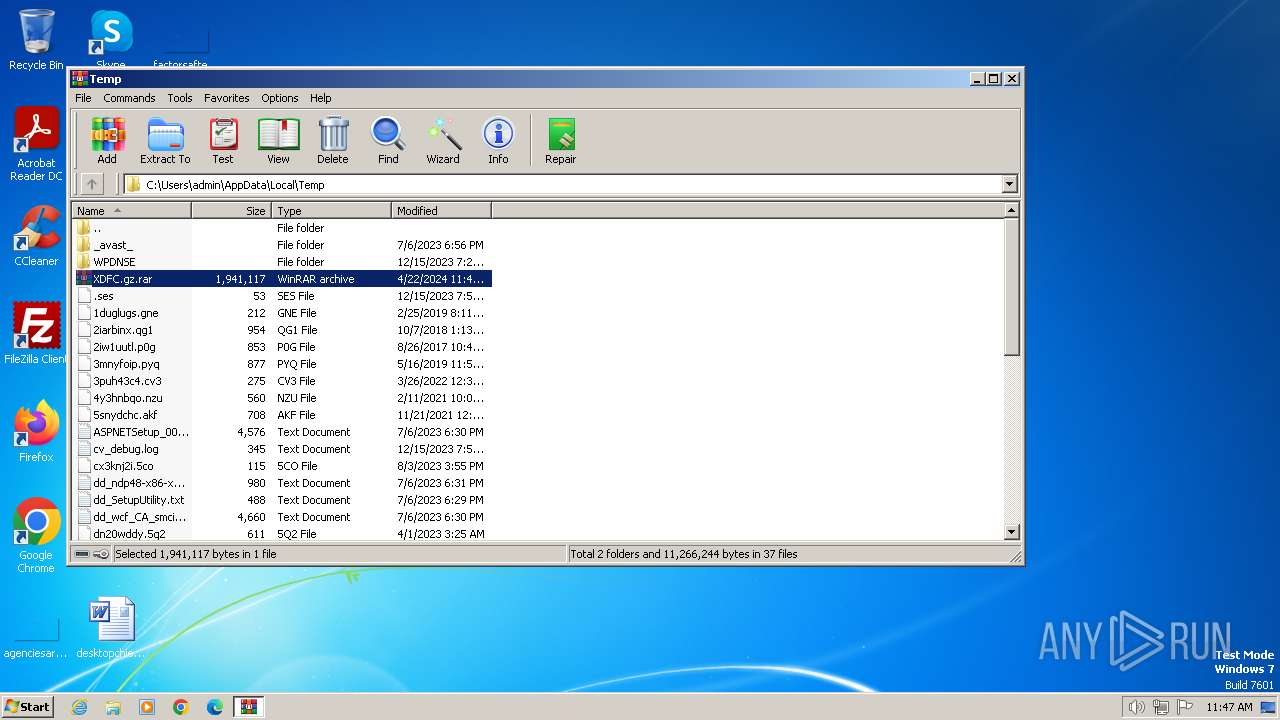The height and width of the screenshot is (720, 1280).
Task: Click the file list scroll up arrow
Action: coord(1011,210)
